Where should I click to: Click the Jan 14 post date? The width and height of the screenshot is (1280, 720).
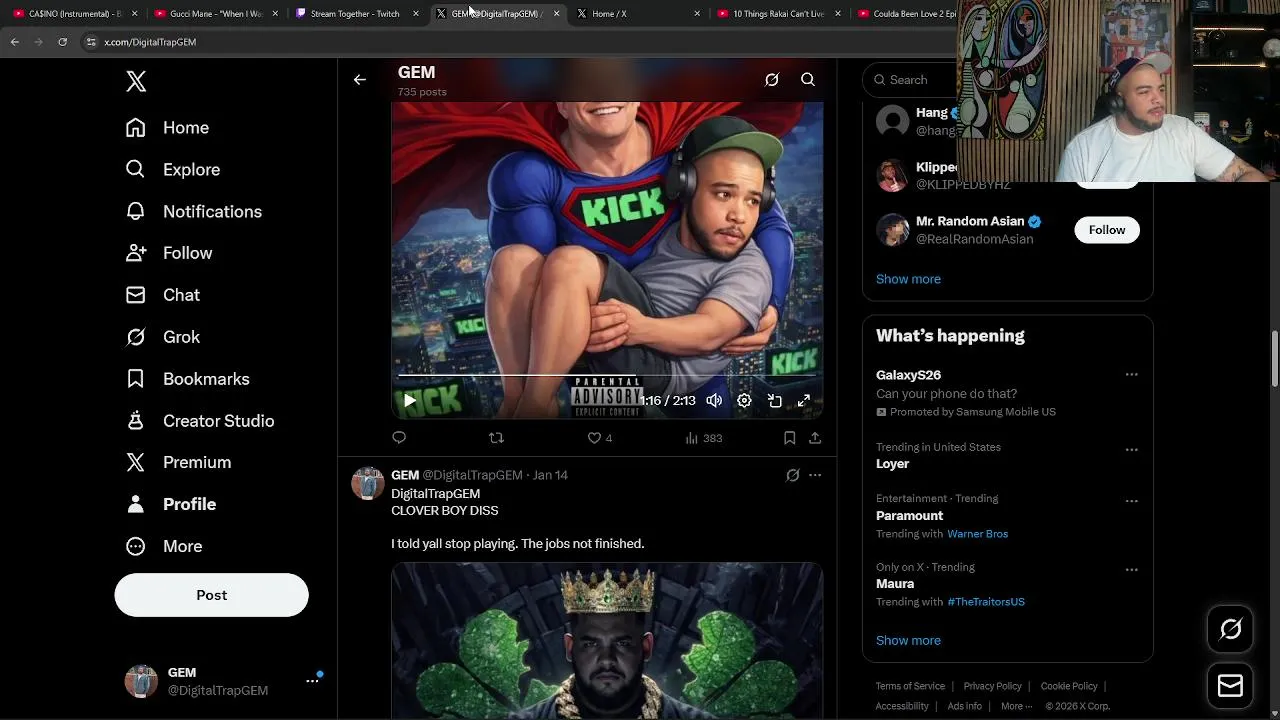(x=550, y=475)
